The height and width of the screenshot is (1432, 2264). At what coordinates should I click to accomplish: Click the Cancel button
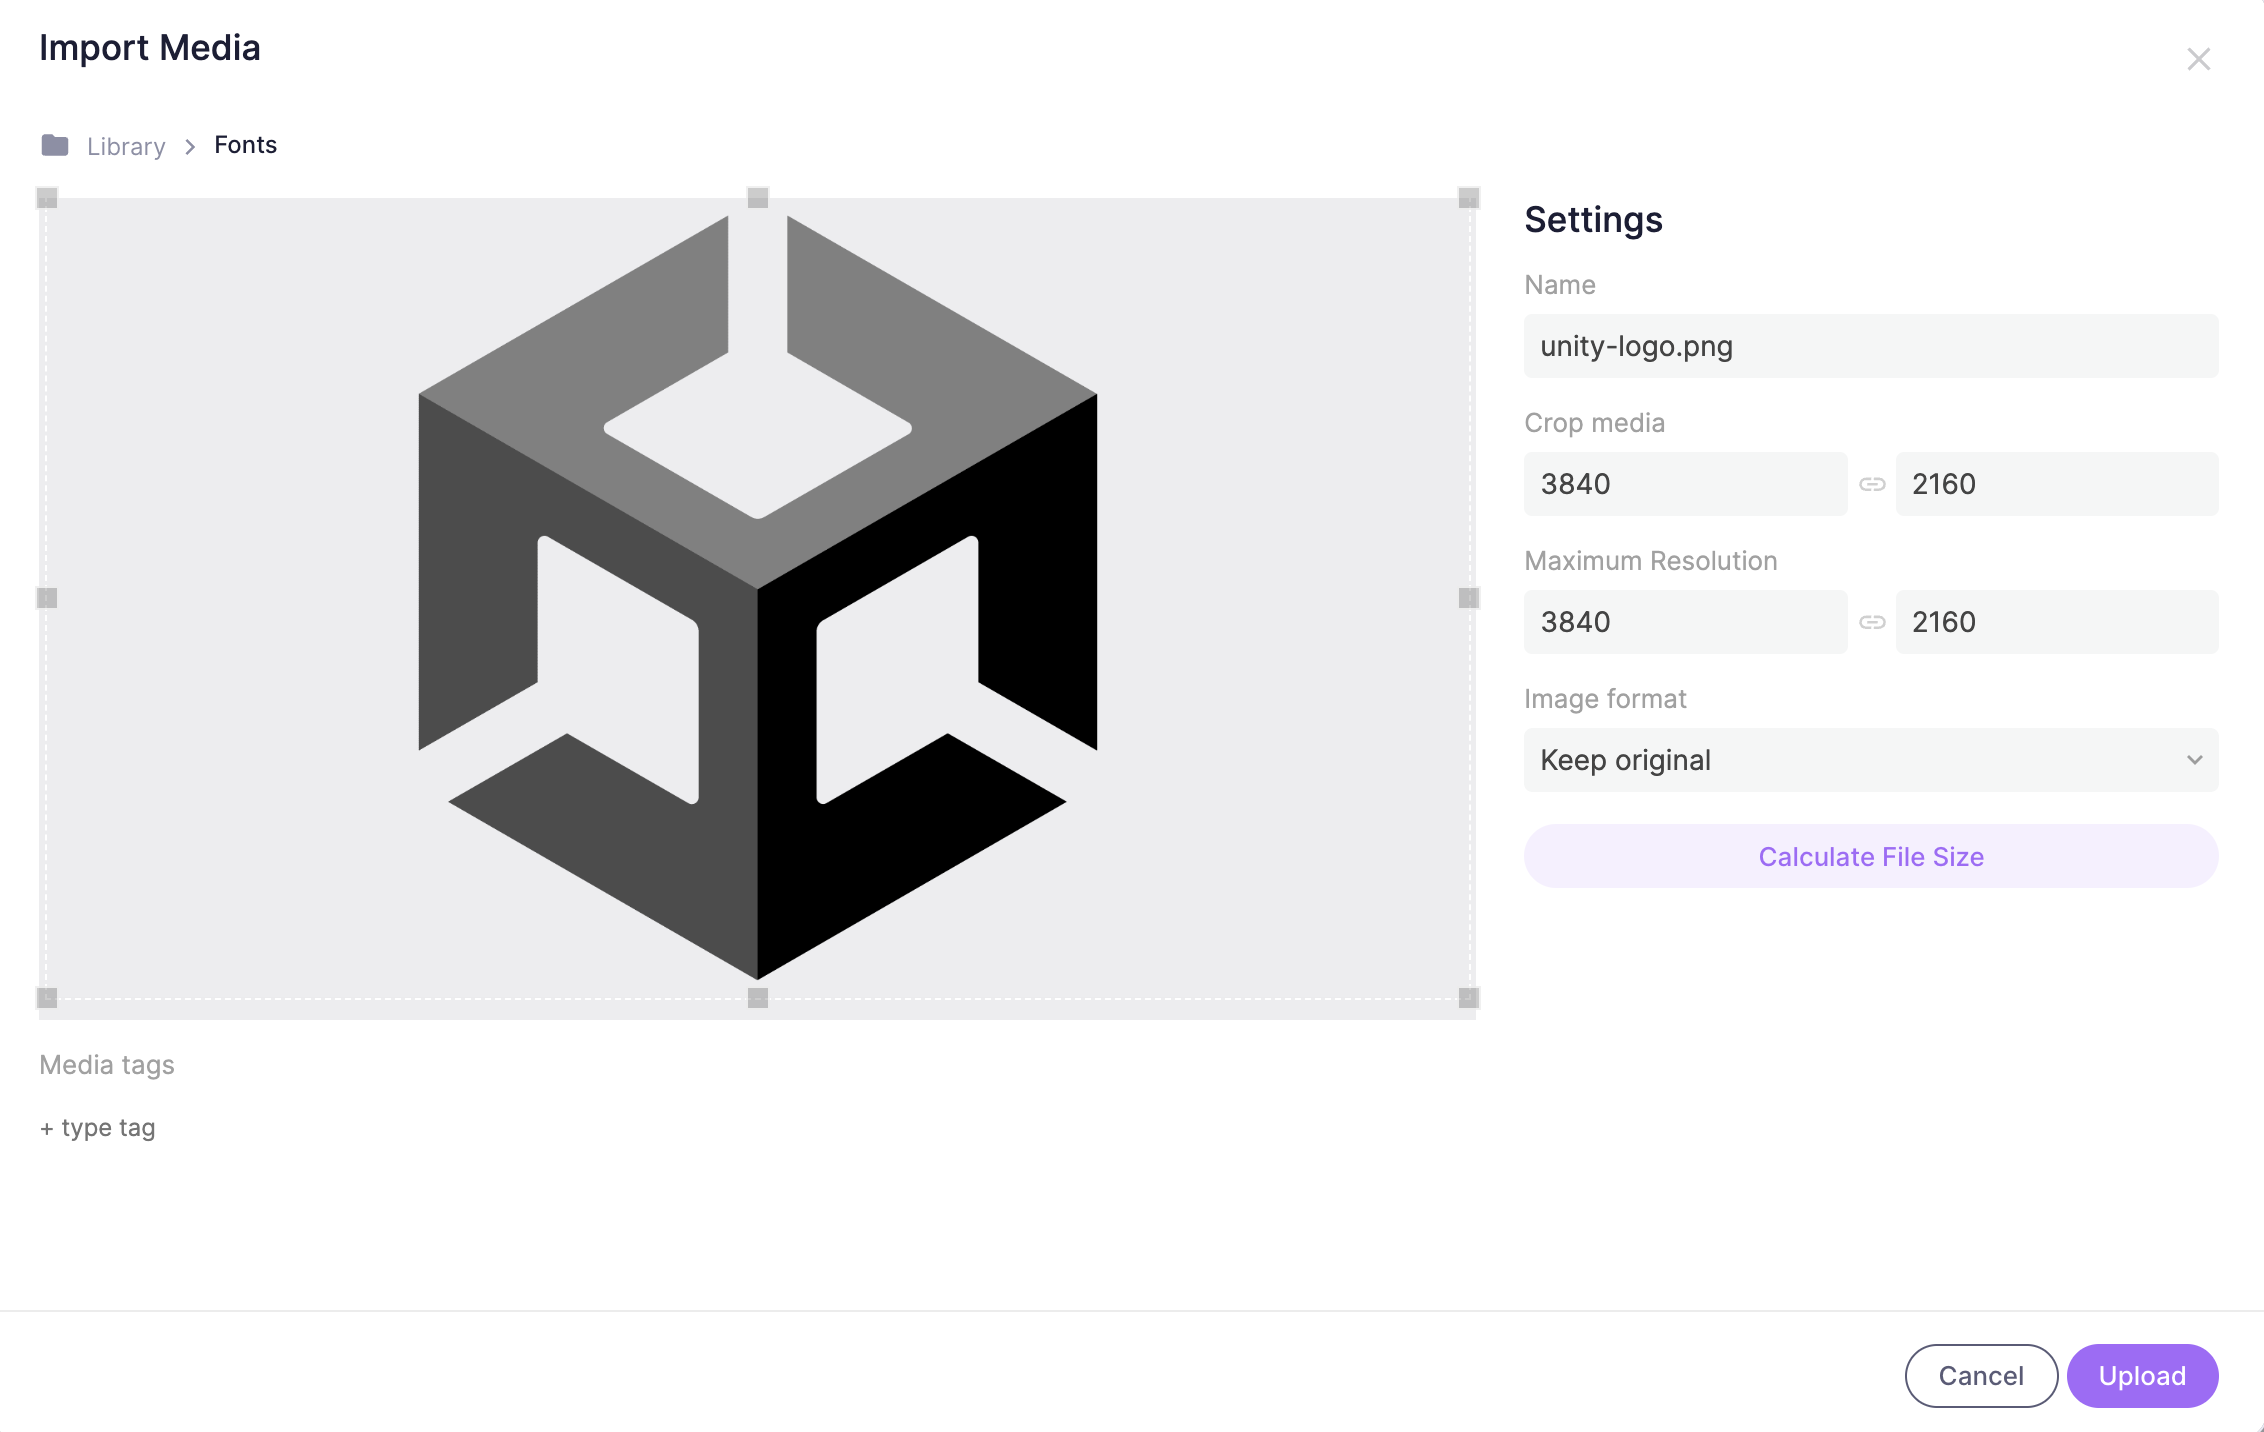[1981, 1376]
